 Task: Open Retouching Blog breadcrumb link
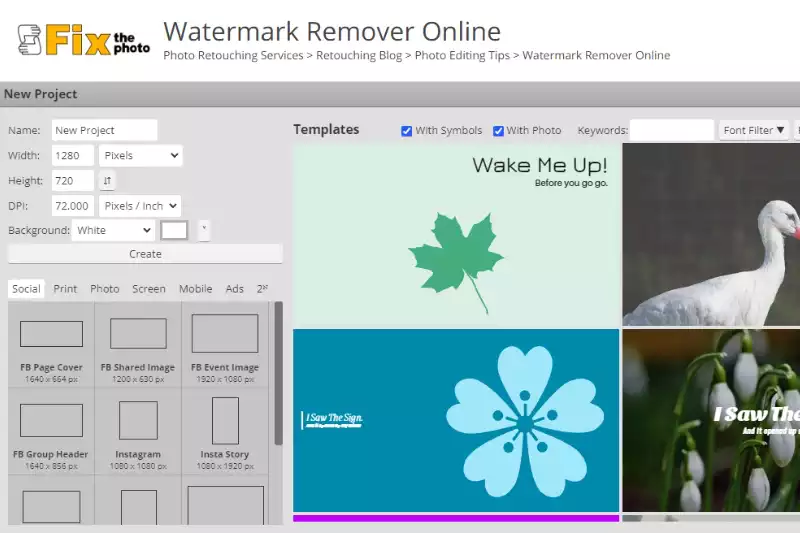[x=359, y=55]
